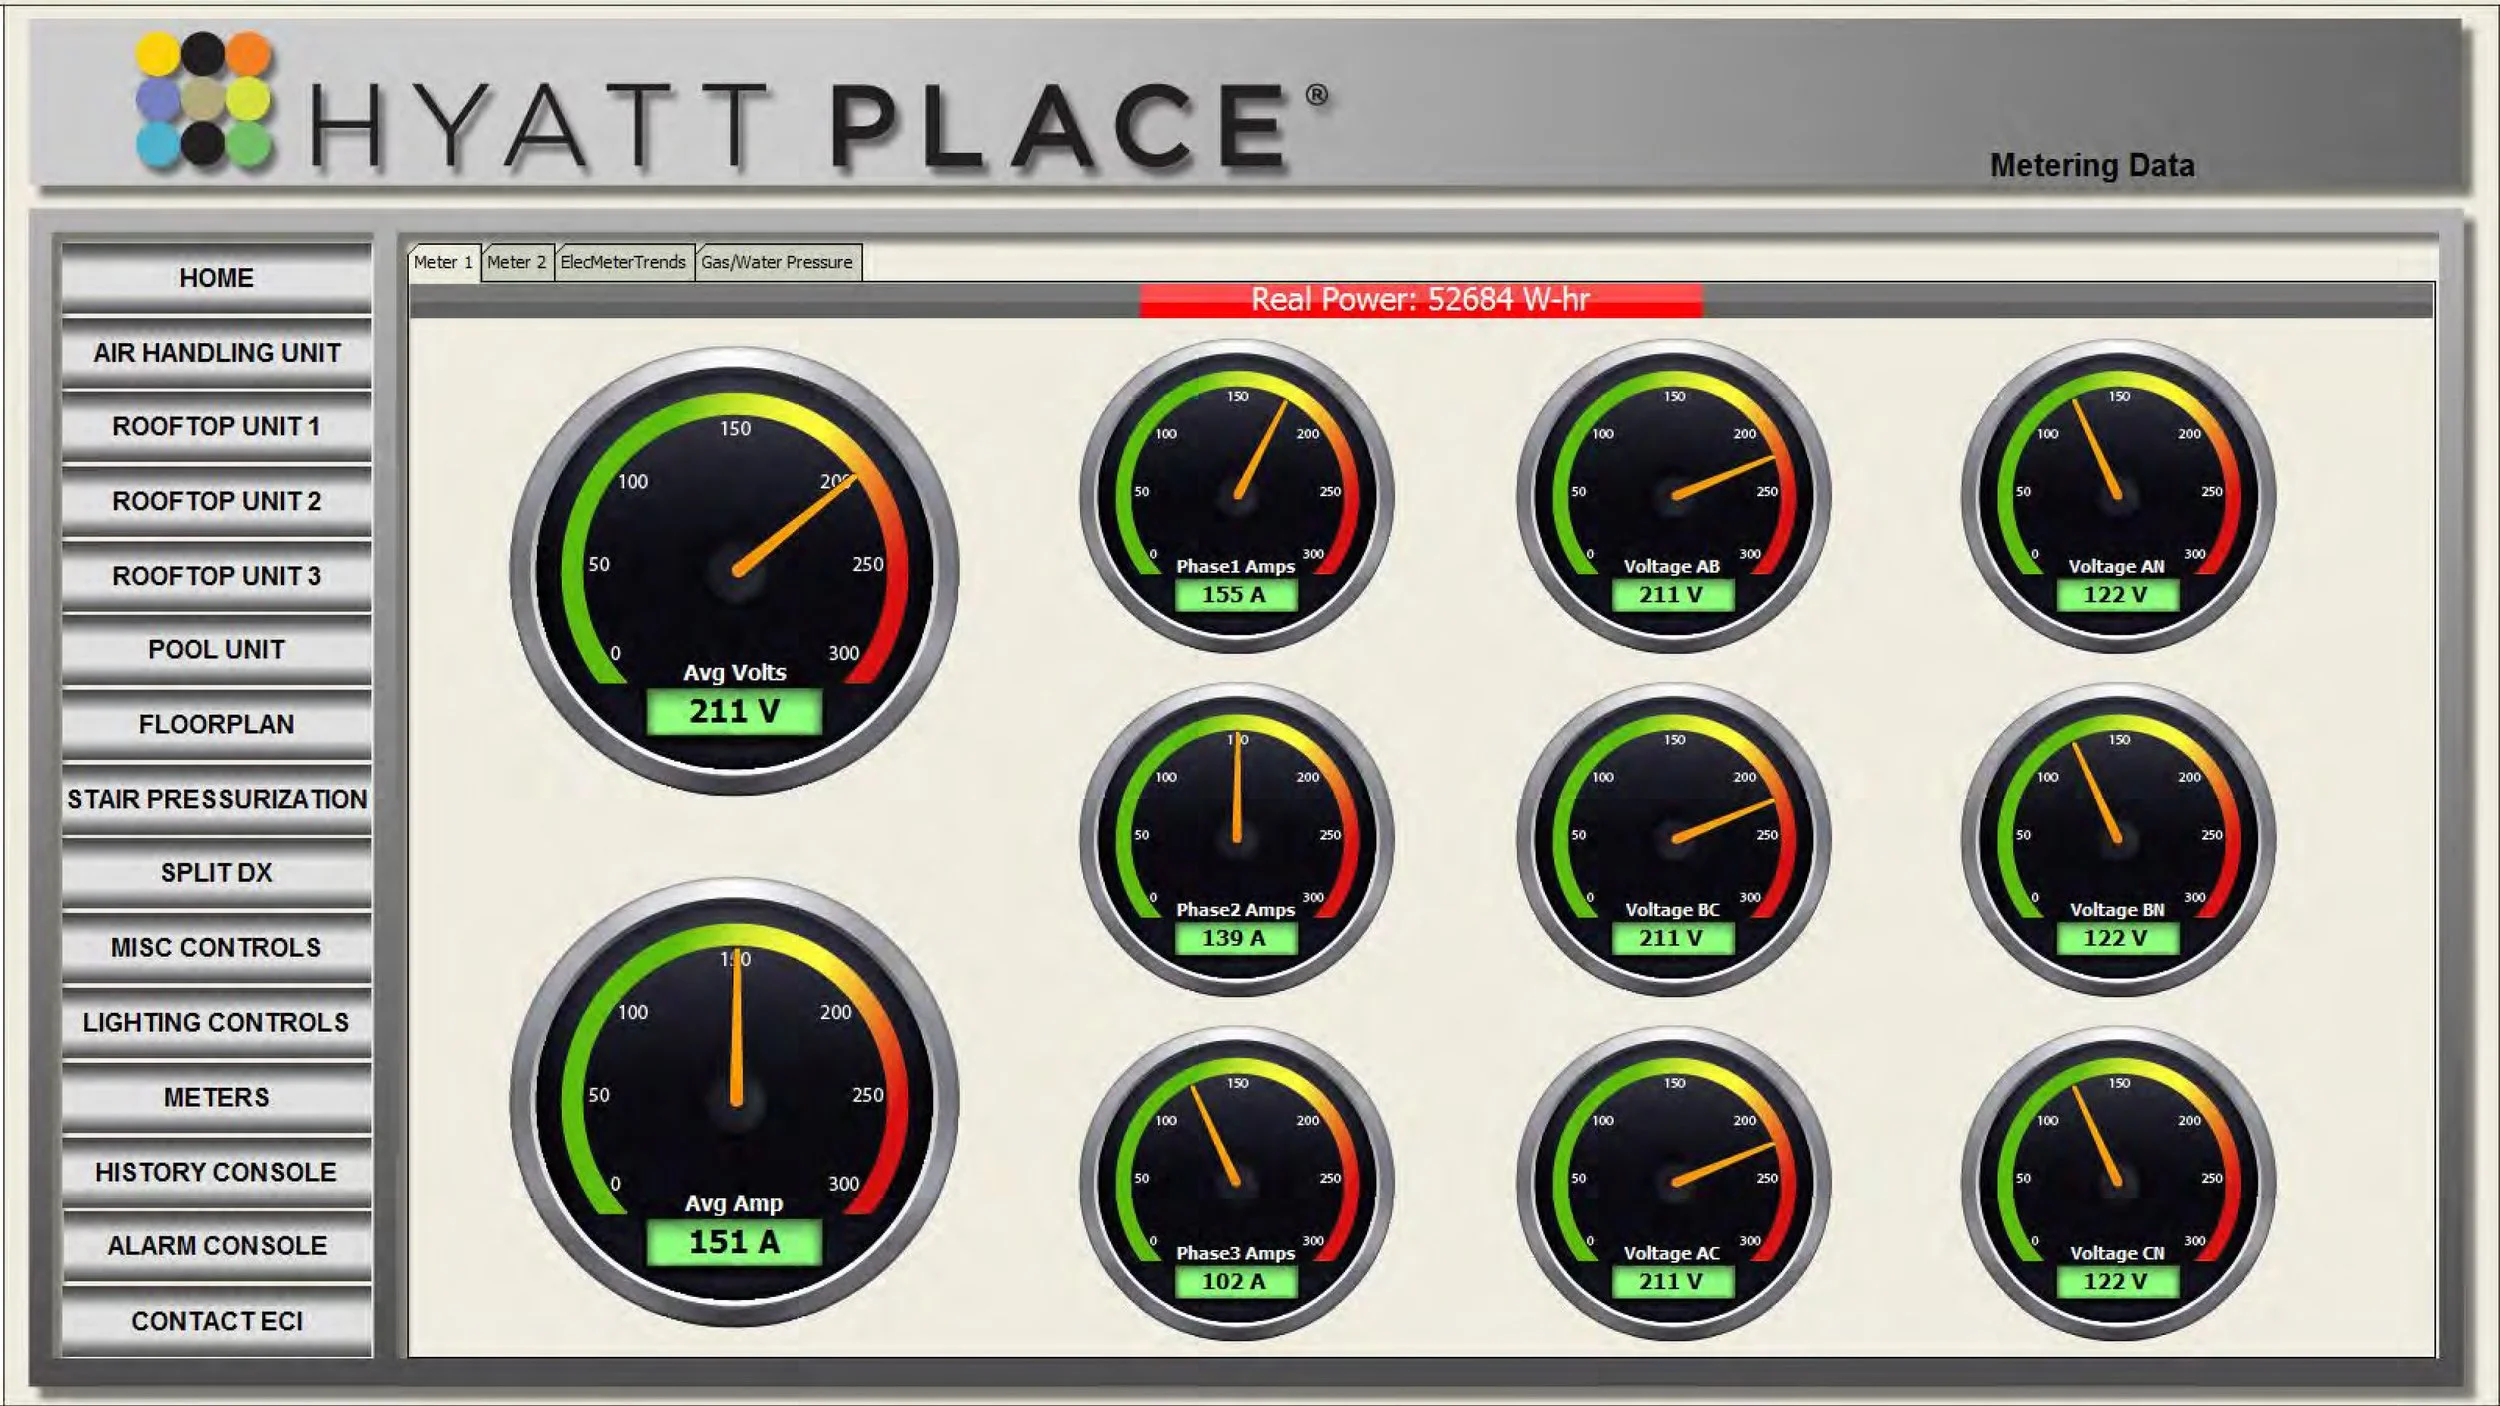Open the HISTORY CONSOLE
2500x1406 pixels.
coord(218,1171)
